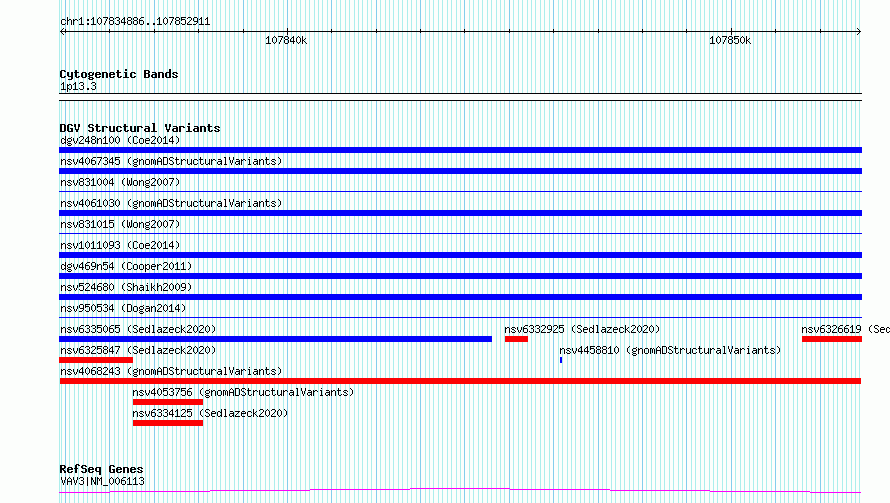Click the red bar under nsv4053756
Viewport: 890px width, 503px height.
pos(168,402)
